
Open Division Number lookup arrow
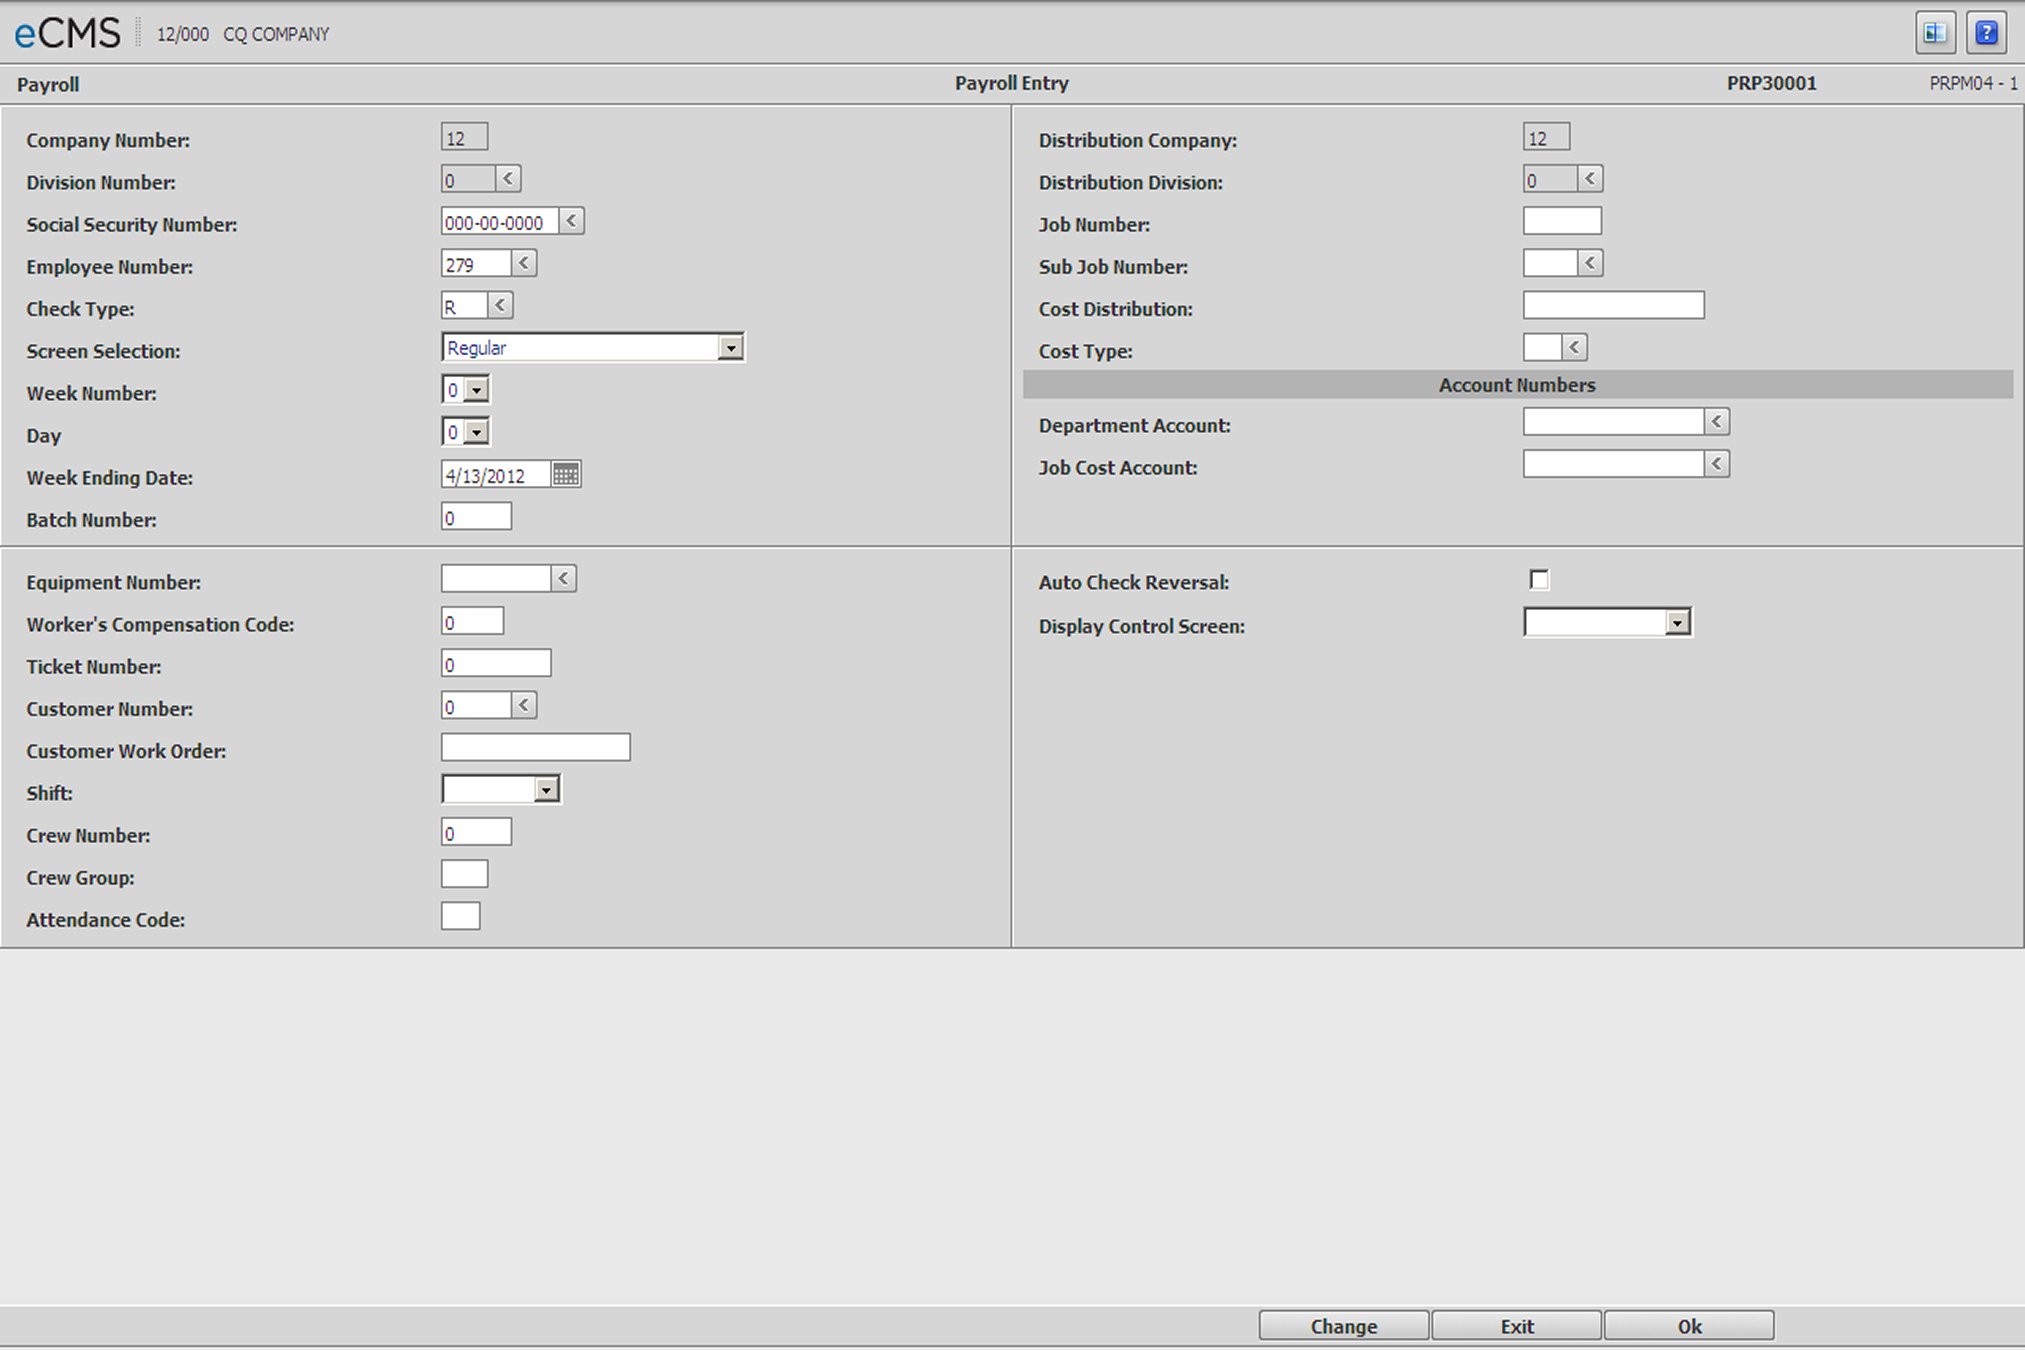(508, 179)
